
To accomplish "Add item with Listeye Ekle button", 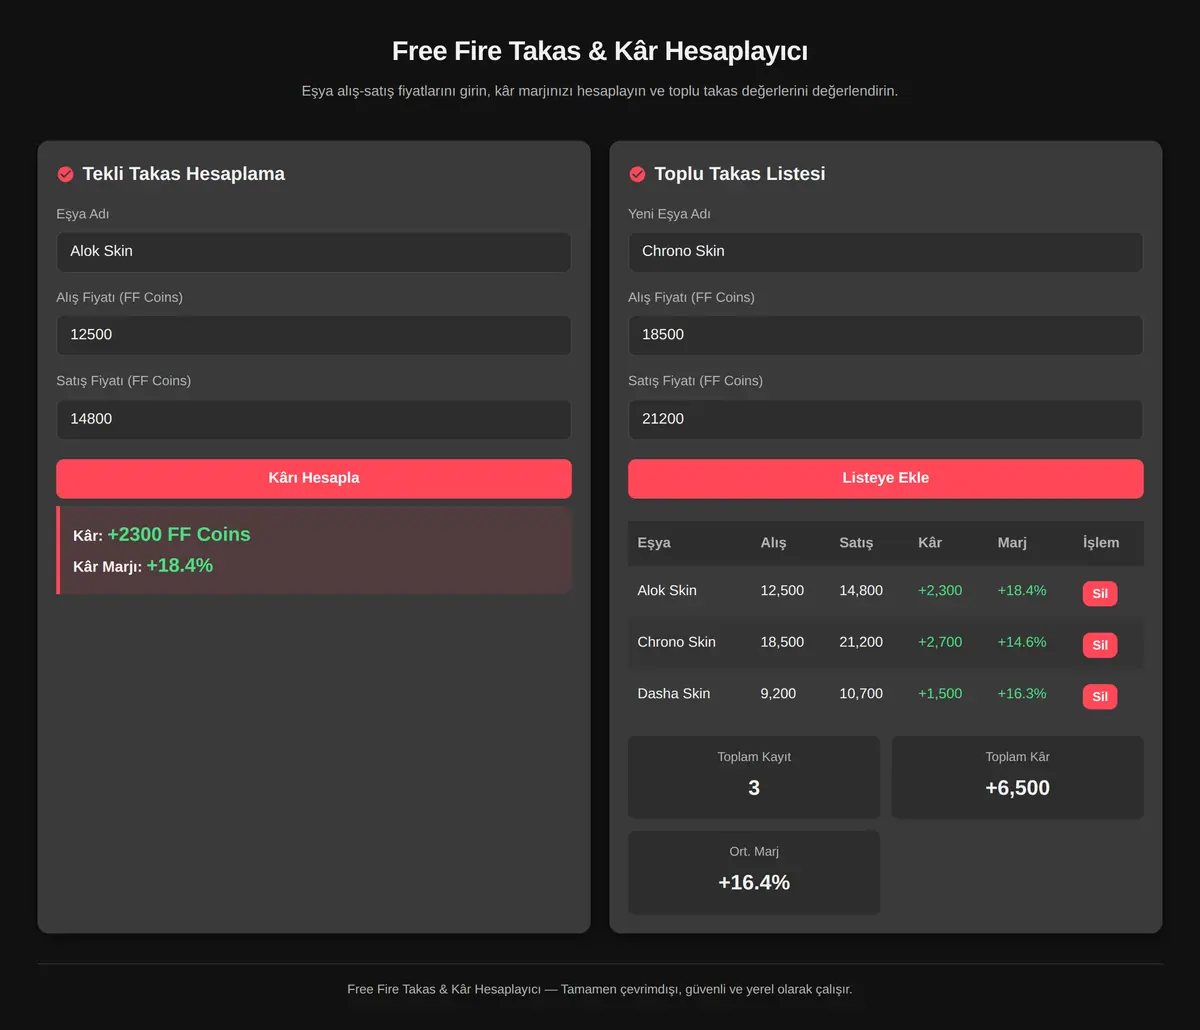I will [x=886, y=478].
